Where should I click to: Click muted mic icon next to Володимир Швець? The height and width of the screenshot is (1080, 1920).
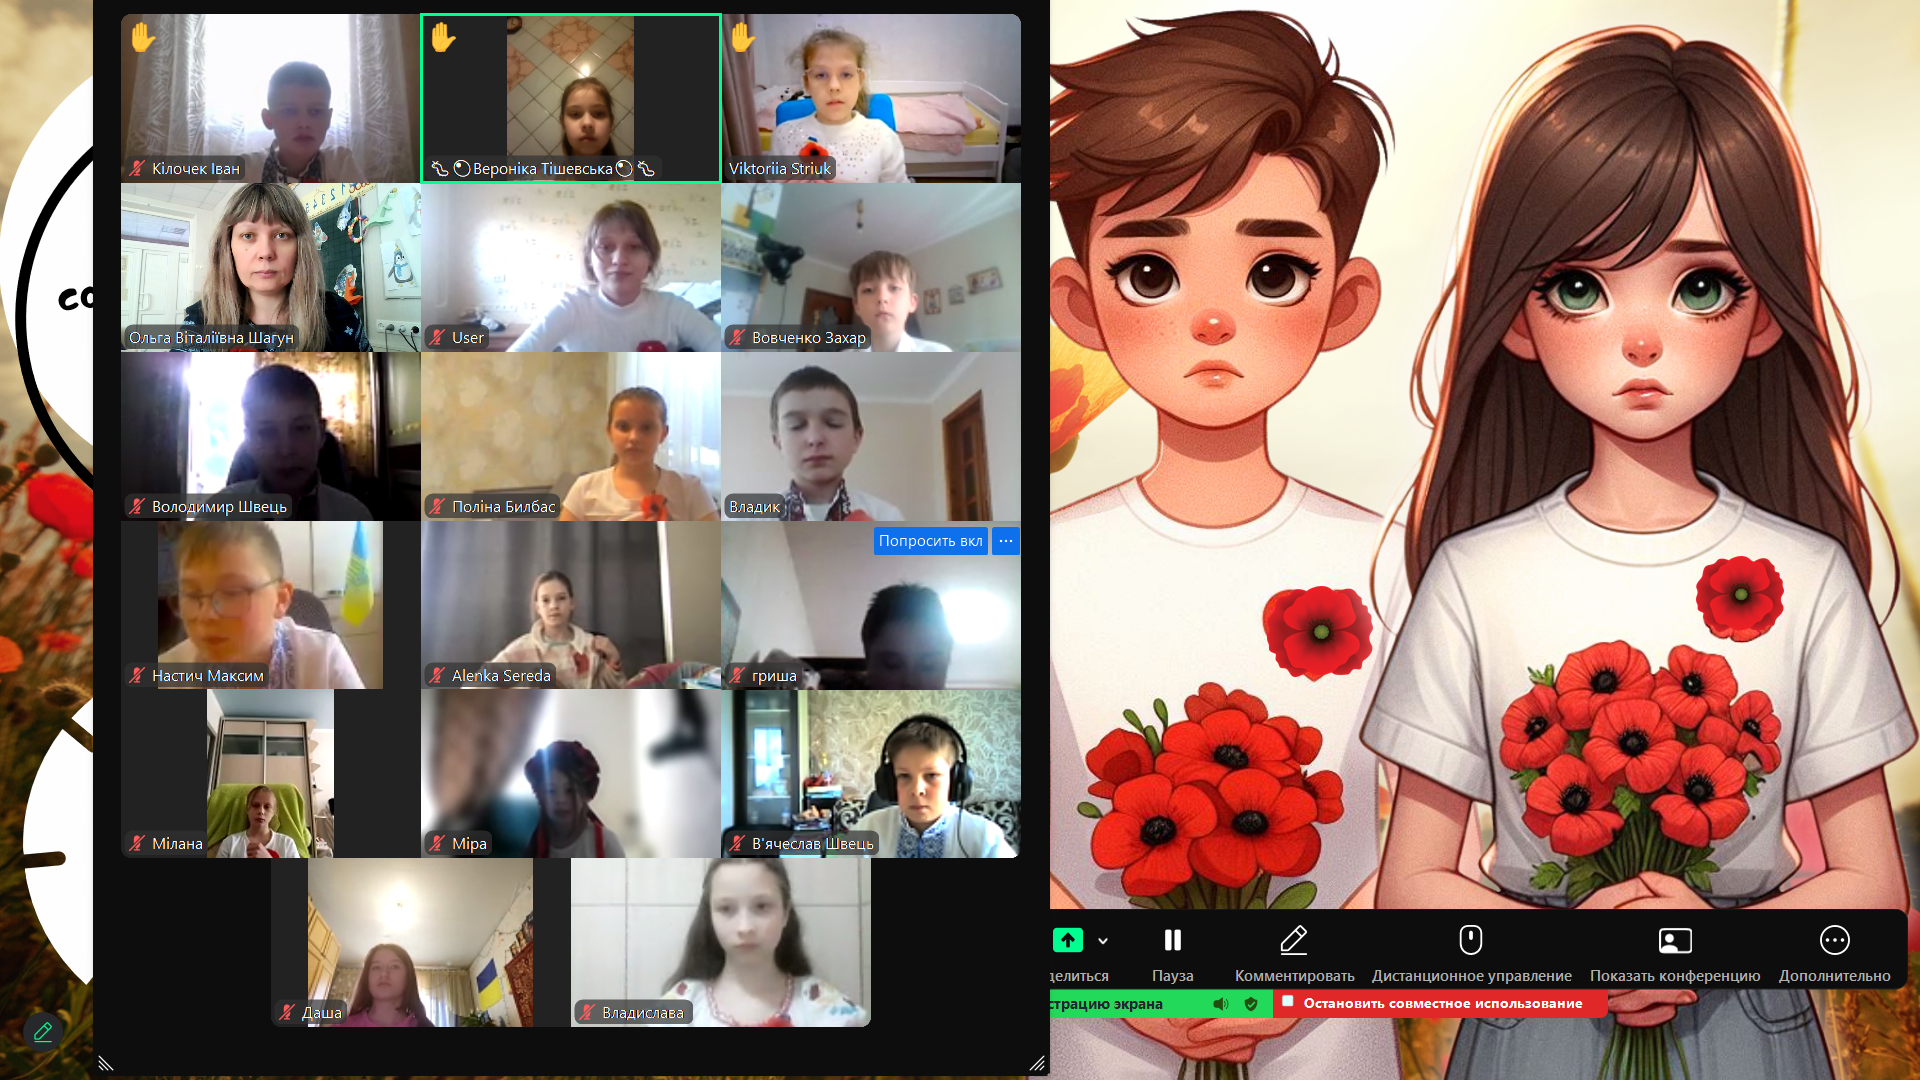138,507
